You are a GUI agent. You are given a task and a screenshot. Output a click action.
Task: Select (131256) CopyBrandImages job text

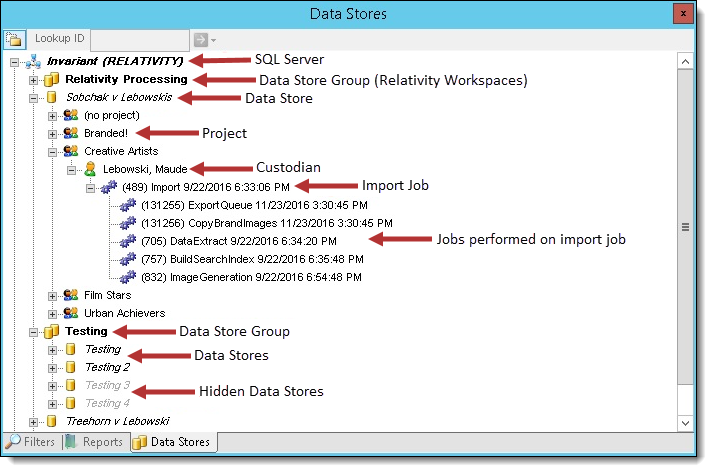267,223
